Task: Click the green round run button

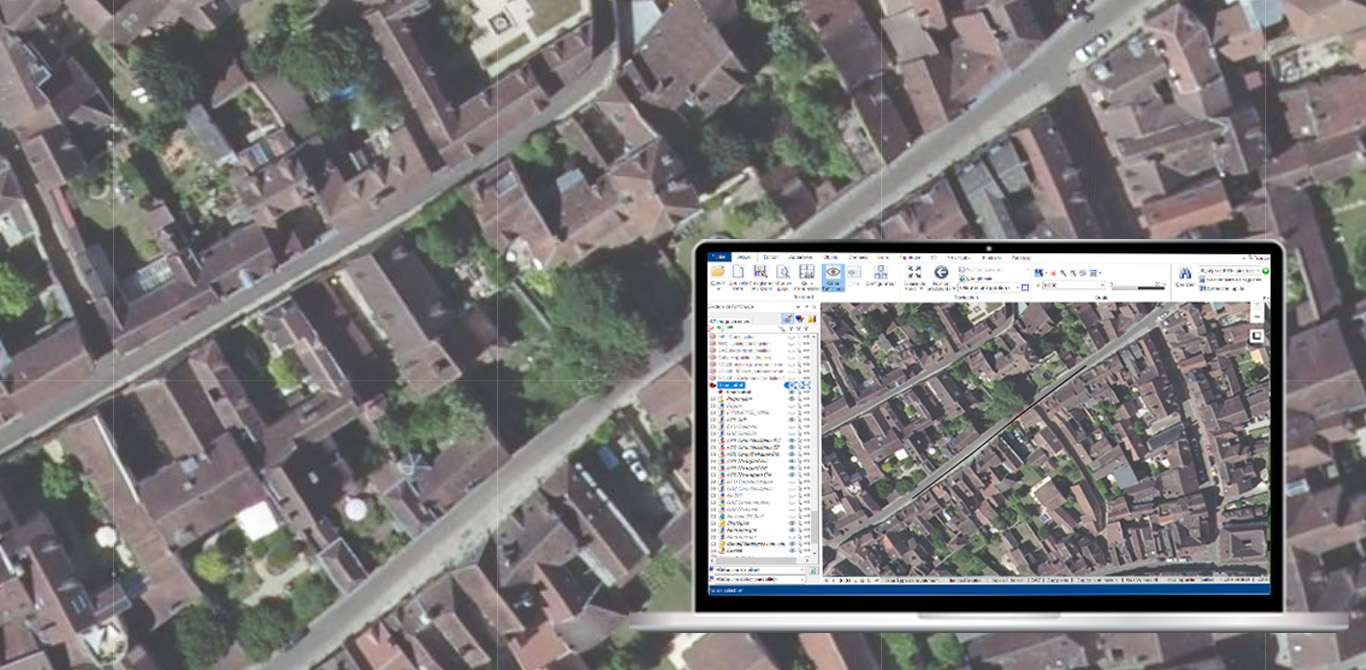Action: tap(1266, 270)
